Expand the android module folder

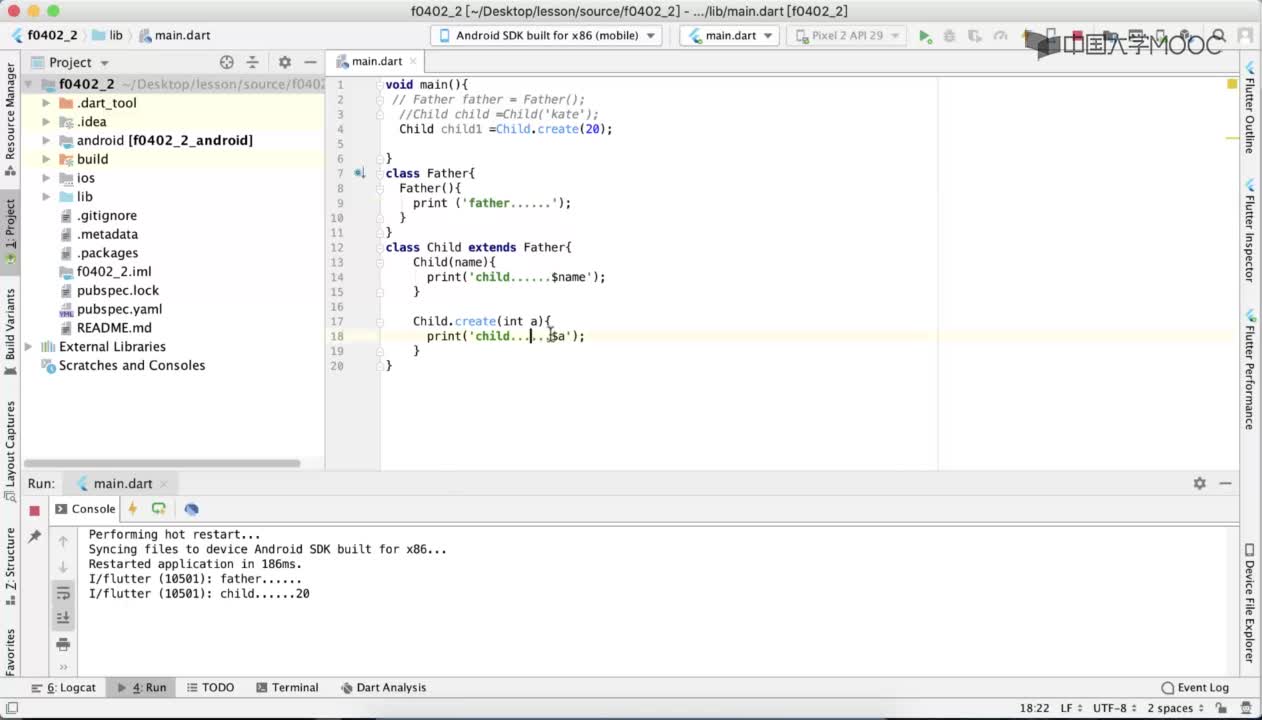[x=46, y=141]
